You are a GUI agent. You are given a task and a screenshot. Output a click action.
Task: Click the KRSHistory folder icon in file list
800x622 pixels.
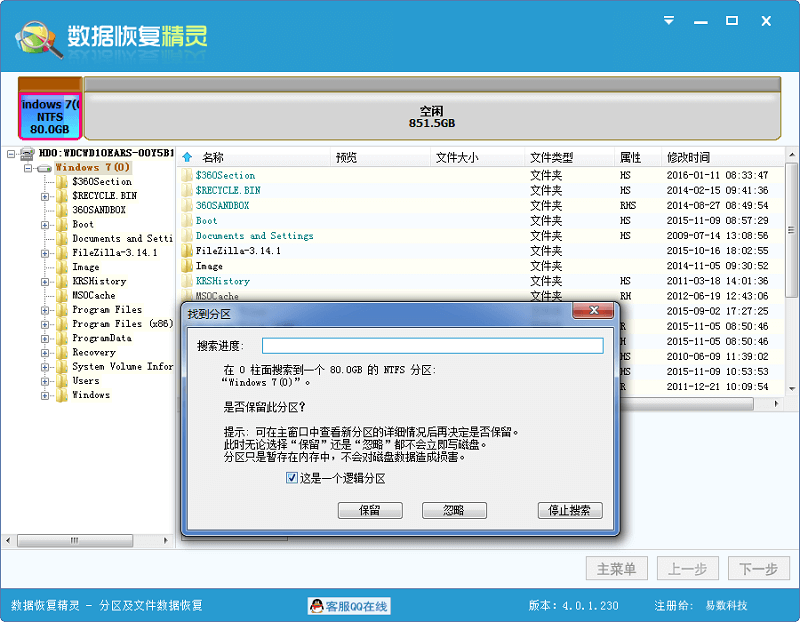pos(187,281)
